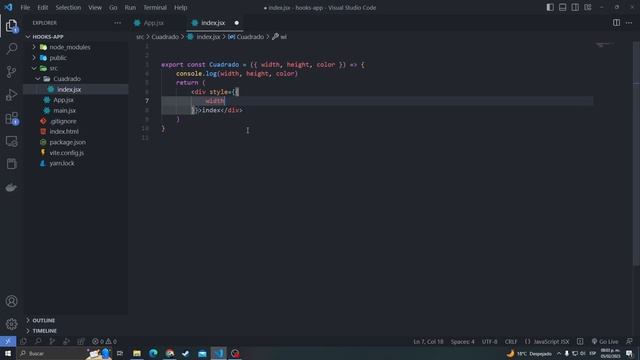Open the Selection menu
The image size is (640, 360).
pyautogui.click(x=68, y=7)
